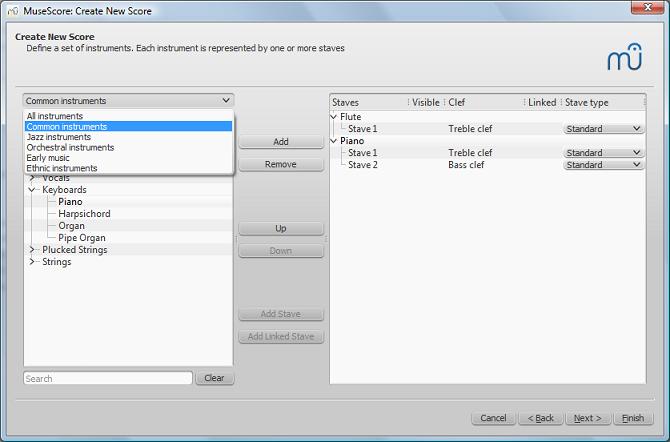Click the Down button
The width and height of the screenshot is (670, 442).
click(281, 251)
